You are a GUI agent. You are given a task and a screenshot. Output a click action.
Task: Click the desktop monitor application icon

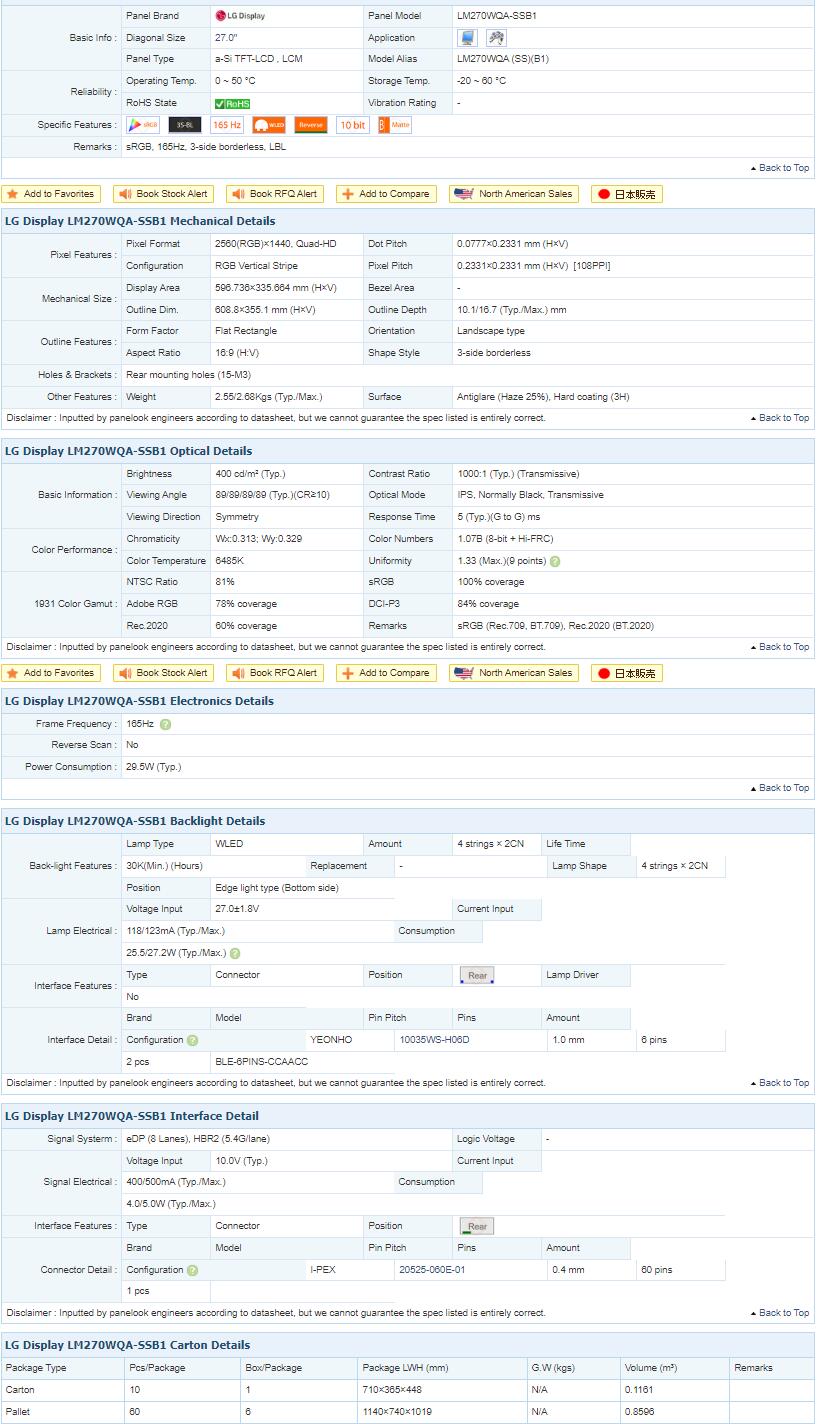tap(467, 38)
